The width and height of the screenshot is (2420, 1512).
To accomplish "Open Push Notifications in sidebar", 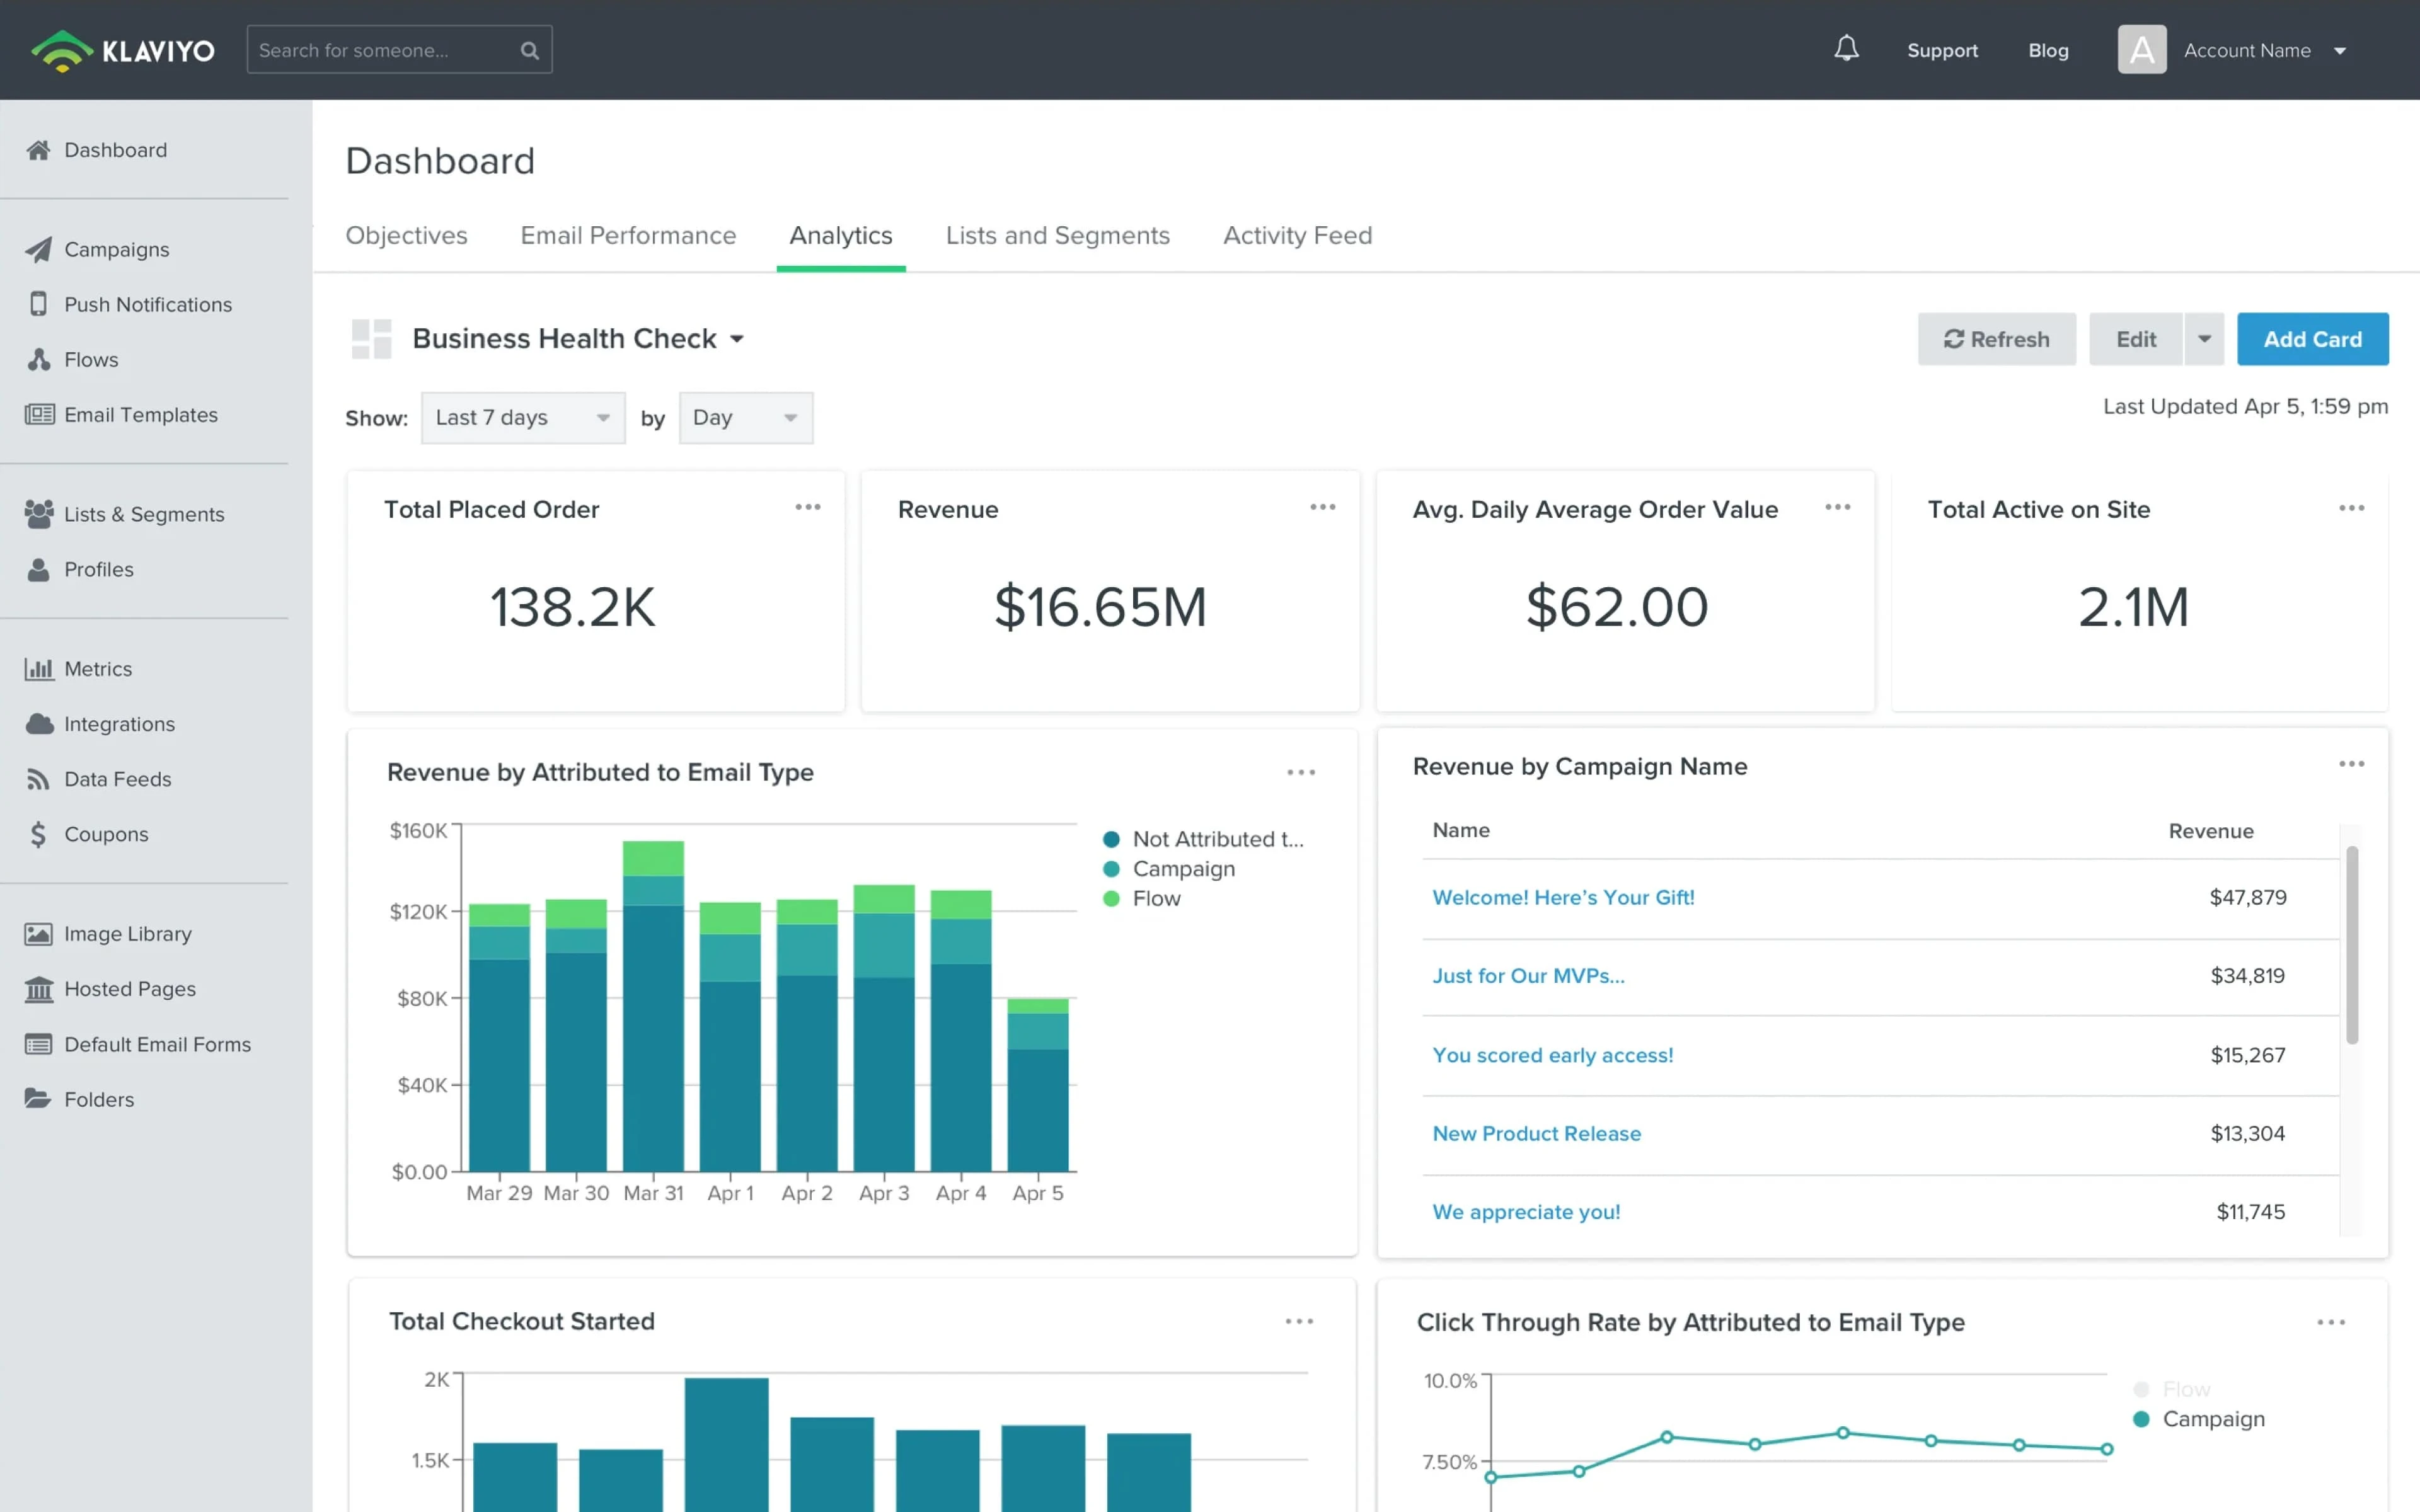I will pyautogui.click(x=147, y=304).
